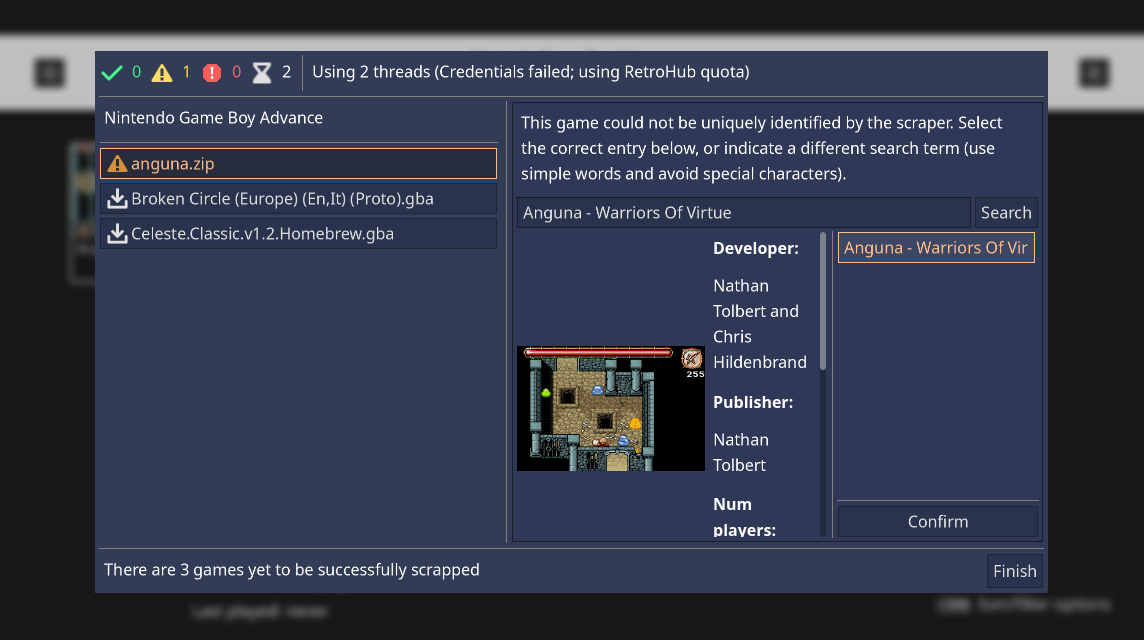The height and width of the screenshot is (640, 1144).
Task: Click the yellow warning triangle counter icon
Action: [x=162, y=72]
